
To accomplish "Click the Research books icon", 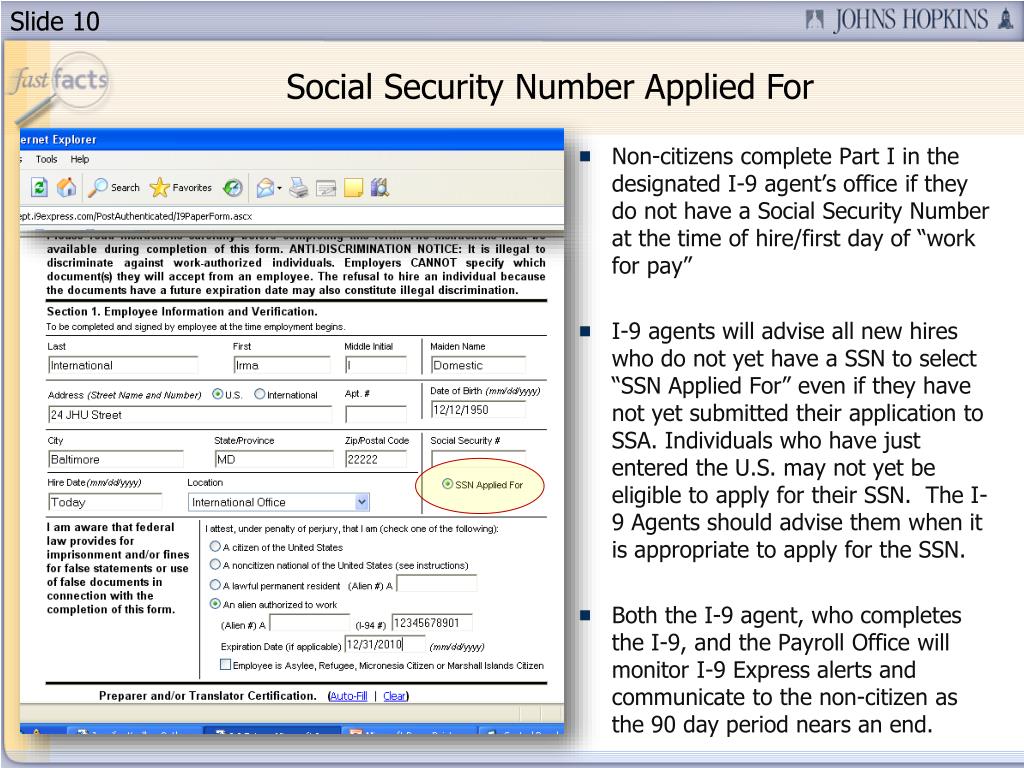I will pos(379,188).
